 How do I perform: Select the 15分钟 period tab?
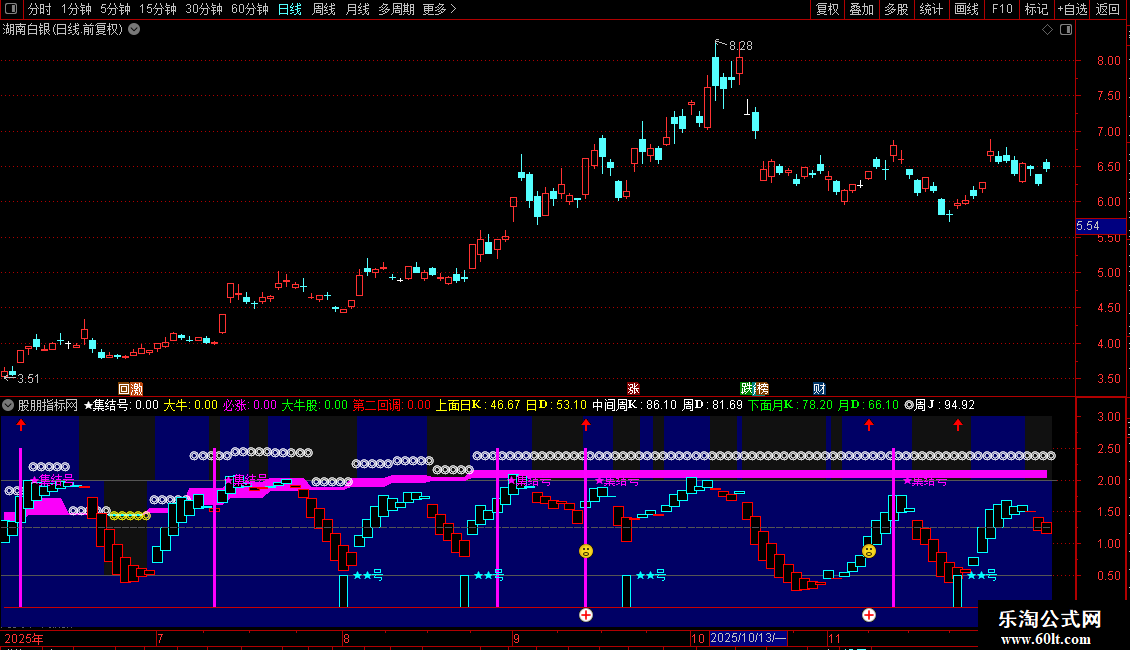[x=157, y=9]
